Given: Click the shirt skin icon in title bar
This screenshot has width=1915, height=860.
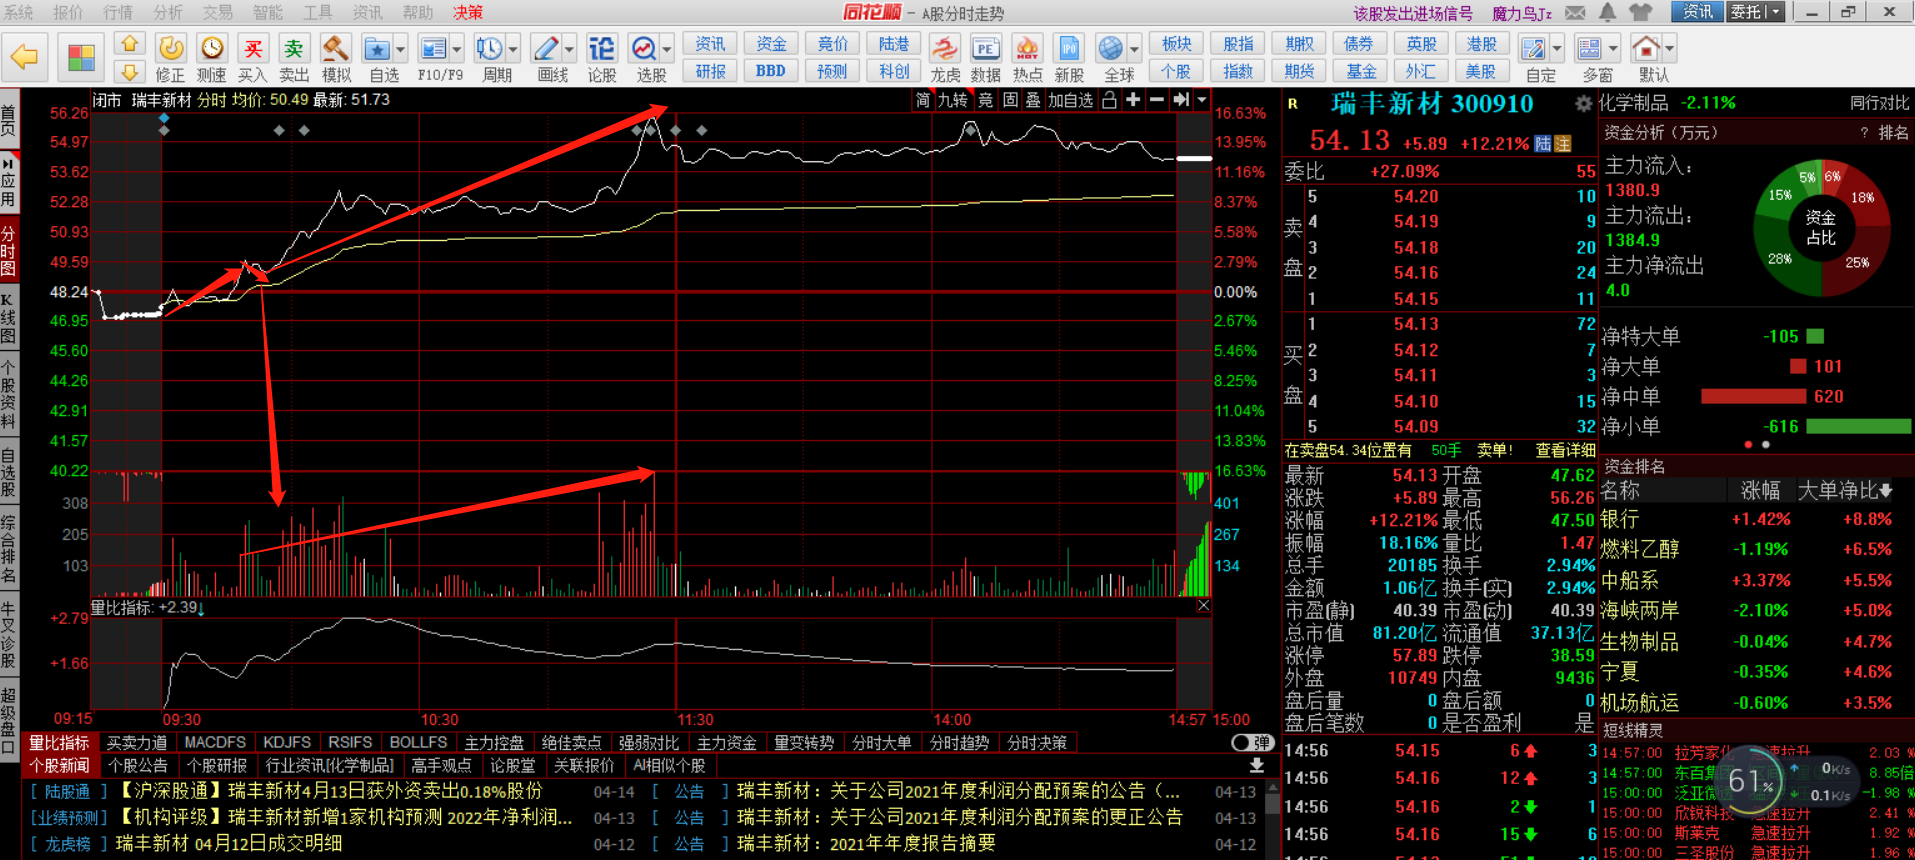Looking at the screenshot, I should click(1641, 12).
